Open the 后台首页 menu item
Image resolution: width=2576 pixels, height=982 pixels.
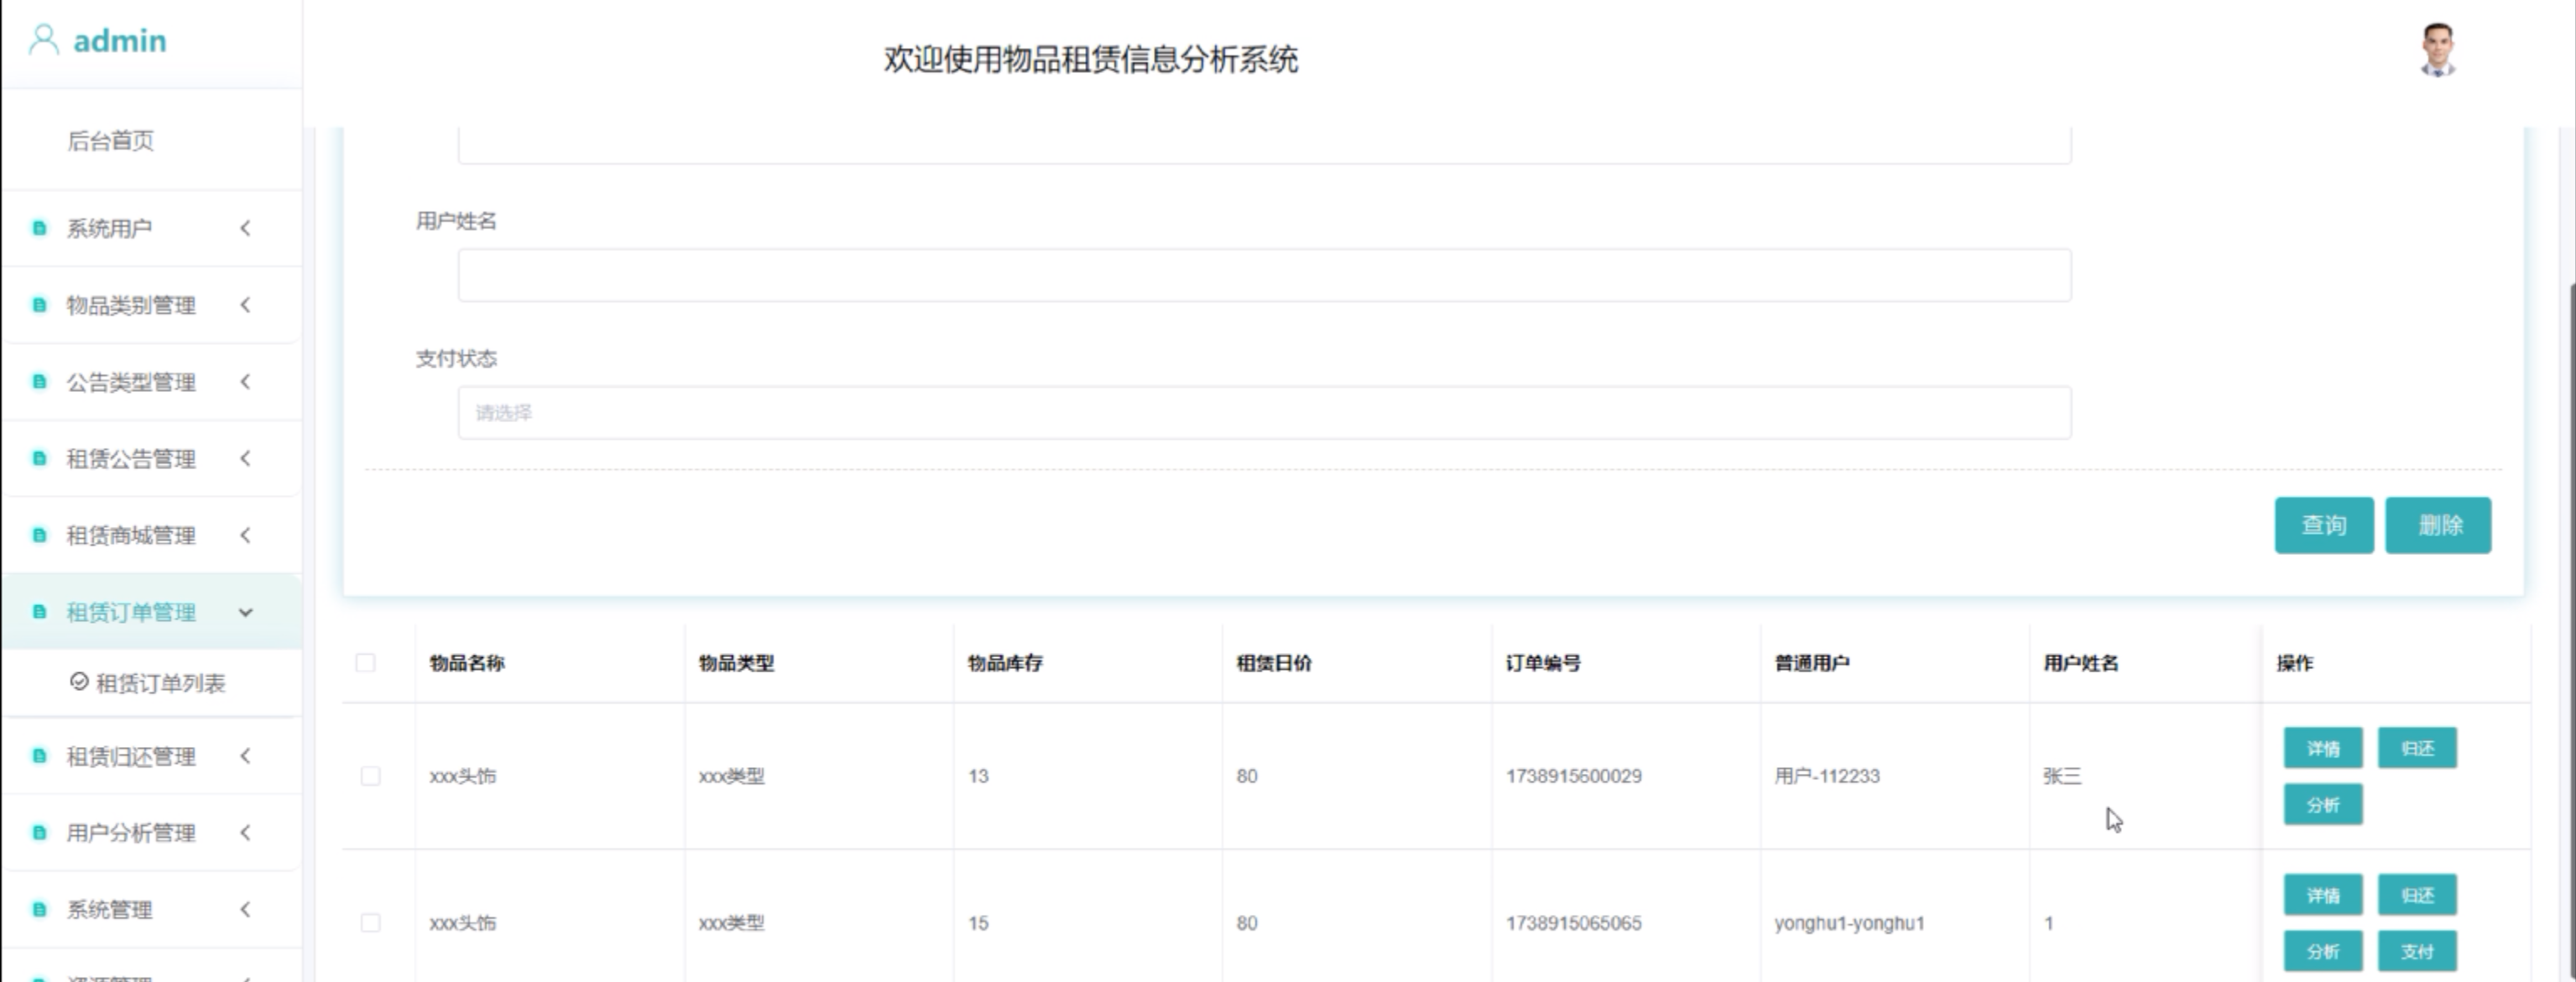111,141
